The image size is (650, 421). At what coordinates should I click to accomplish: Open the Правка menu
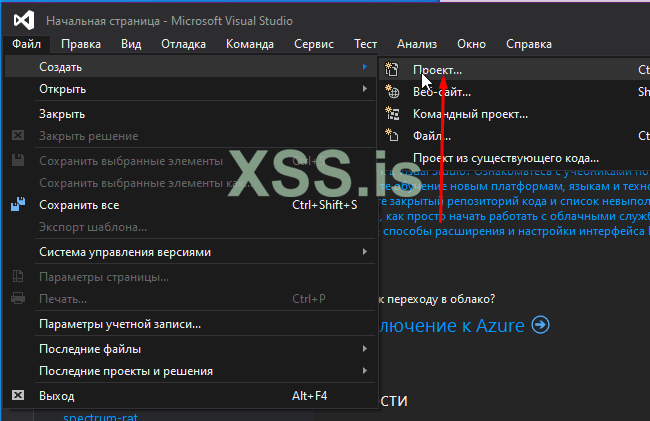coord(81,44)
